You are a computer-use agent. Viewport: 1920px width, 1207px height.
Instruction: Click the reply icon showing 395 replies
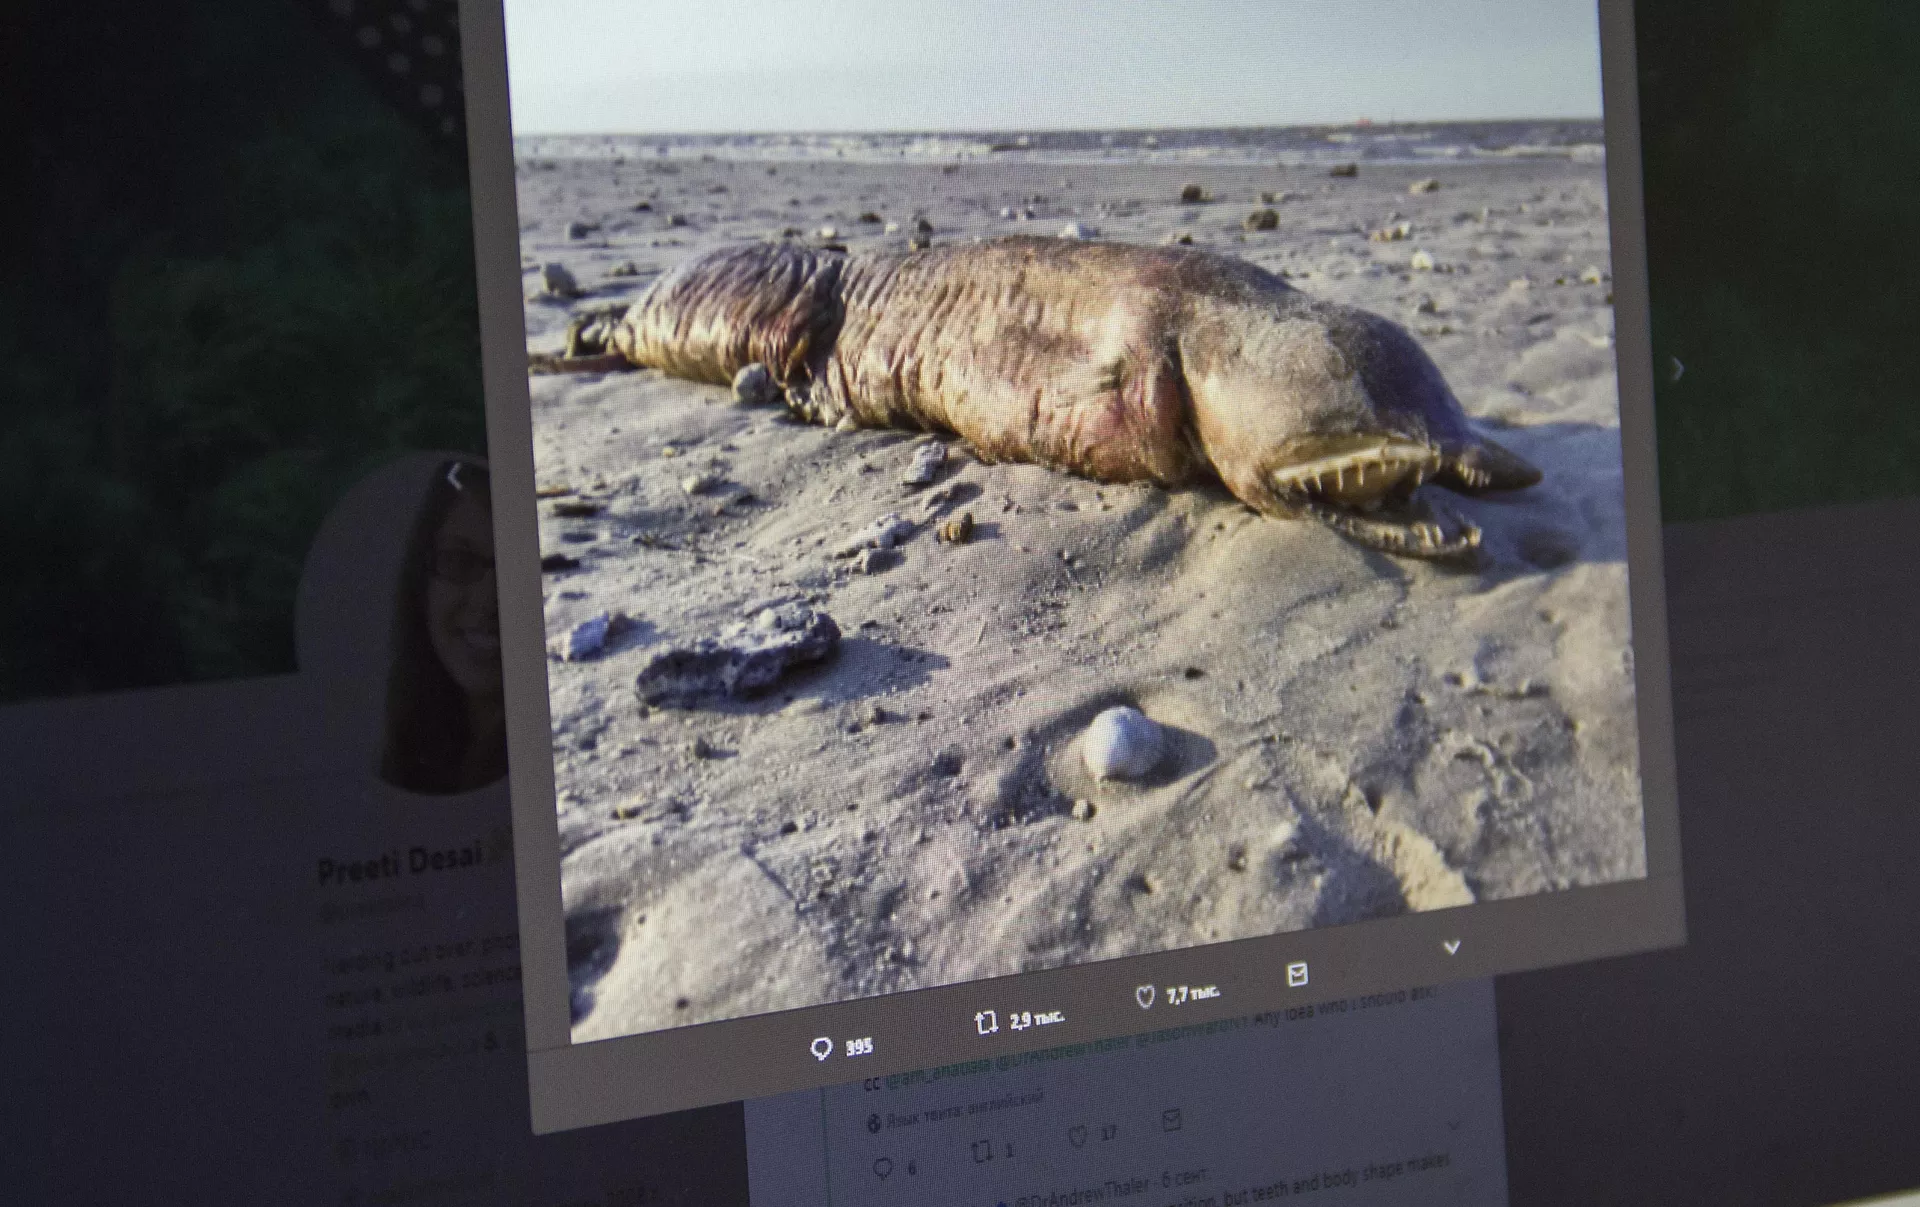click(821, 1048)
